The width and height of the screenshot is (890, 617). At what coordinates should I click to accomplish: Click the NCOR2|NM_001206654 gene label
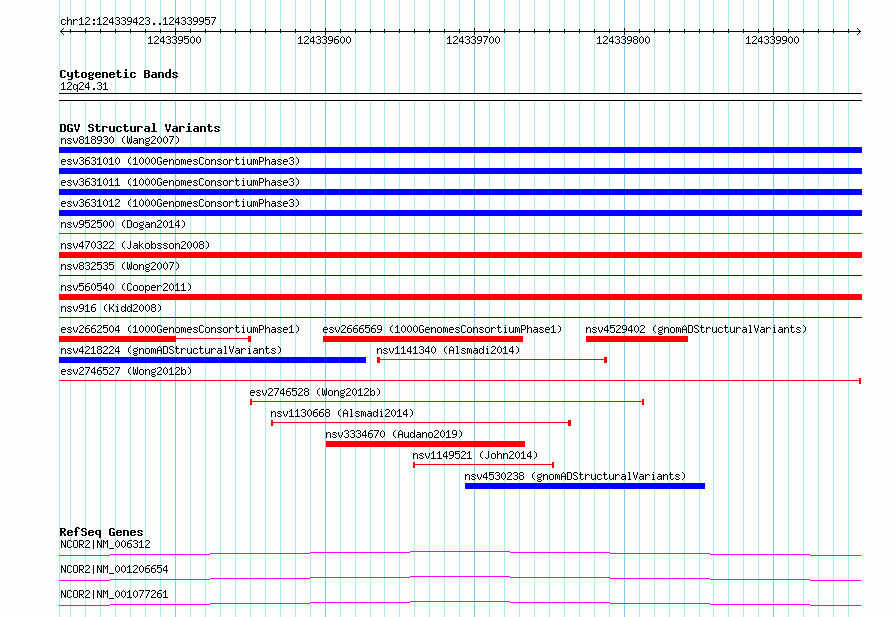click(x=114, y=569)
